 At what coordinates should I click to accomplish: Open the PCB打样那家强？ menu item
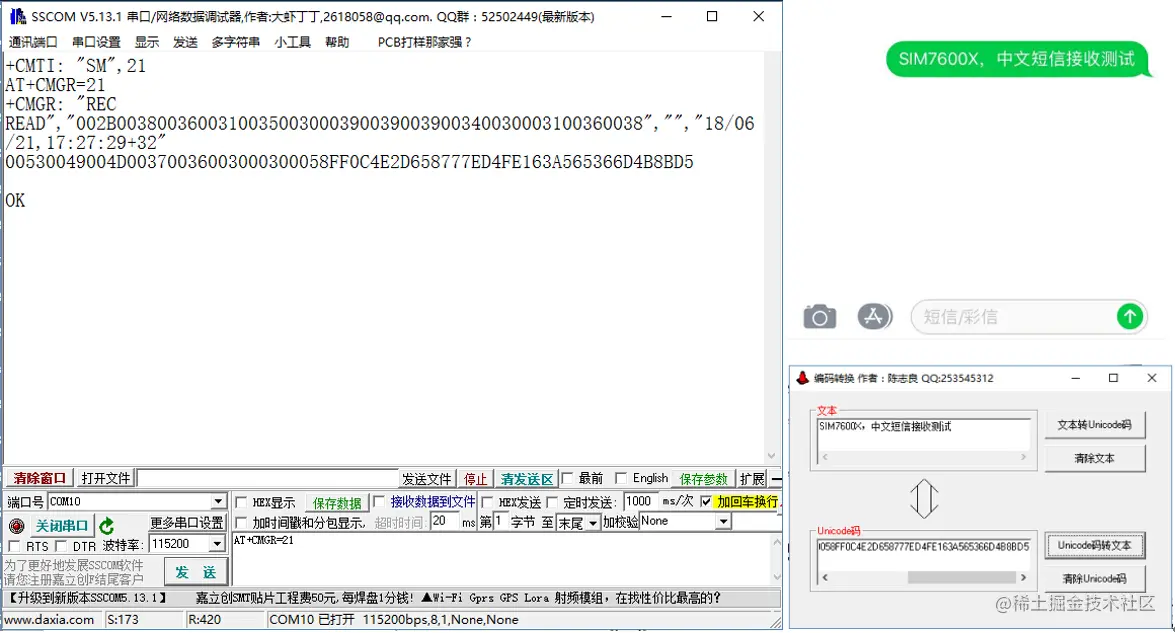click(x=425, y=42)
